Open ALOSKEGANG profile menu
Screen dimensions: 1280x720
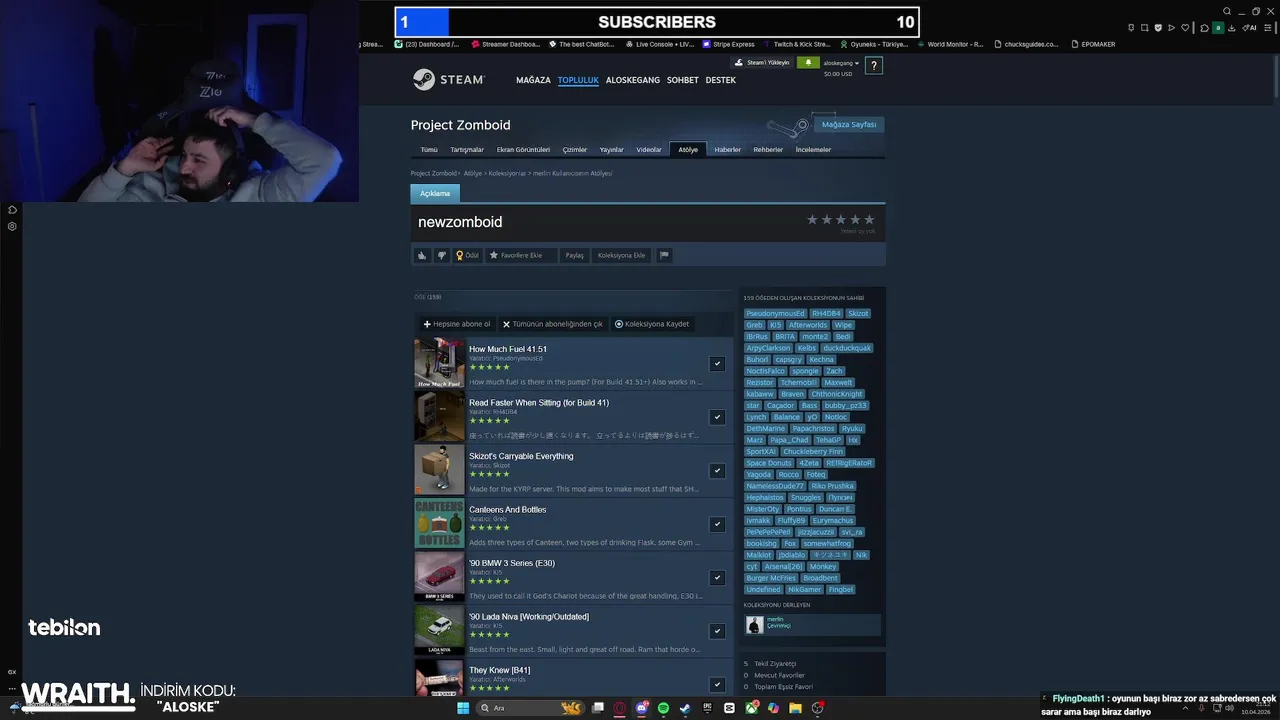[633, 80]
